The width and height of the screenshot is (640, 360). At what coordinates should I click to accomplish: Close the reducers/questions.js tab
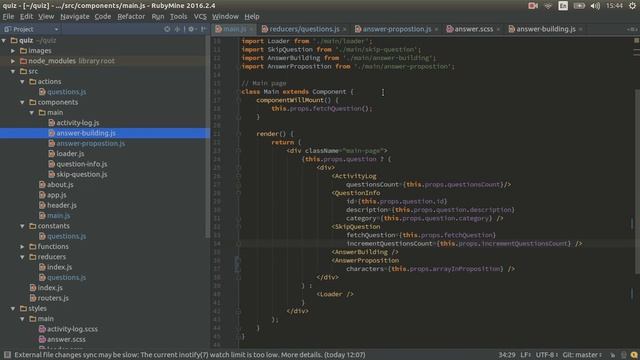coord(344,29)
